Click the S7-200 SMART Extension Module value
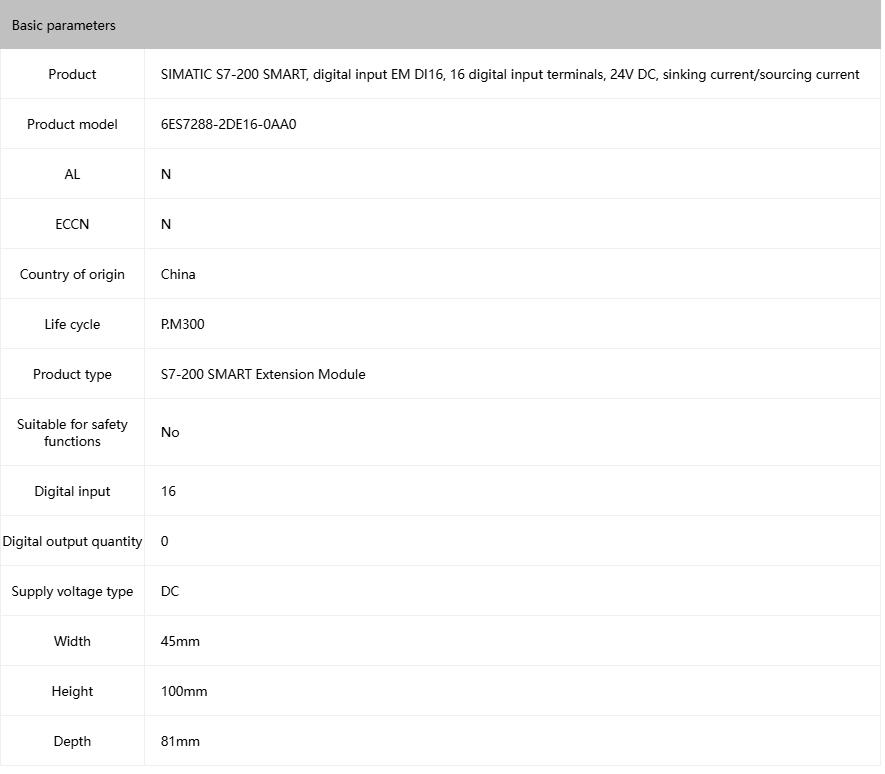 pos(263,374)
